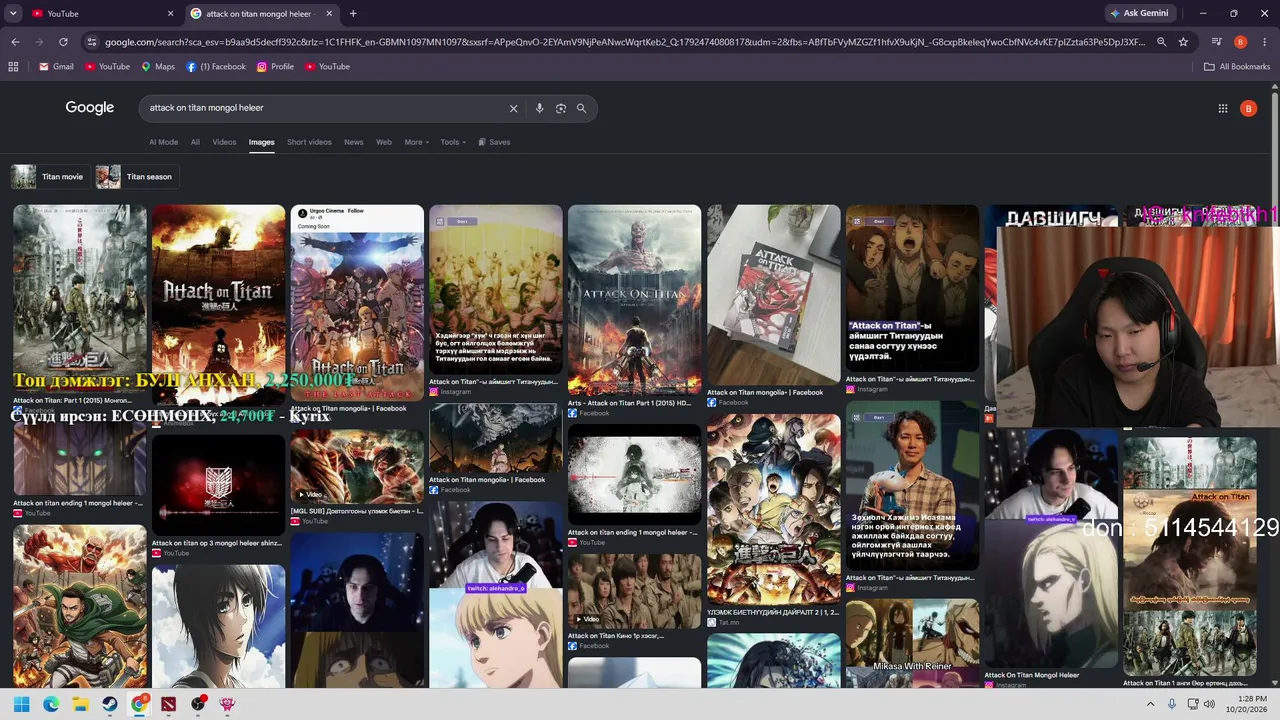The image size is (1280, 720).
Task: Open Dota 2 from the taskbar
Action: pos(168,704)
